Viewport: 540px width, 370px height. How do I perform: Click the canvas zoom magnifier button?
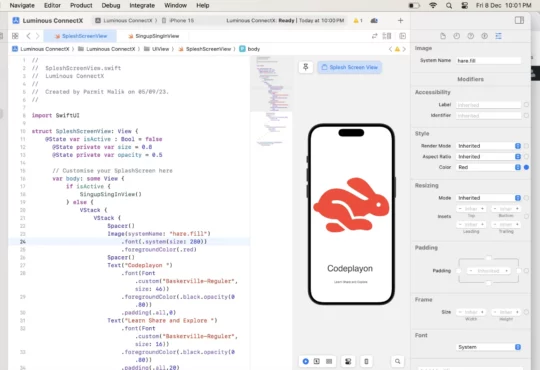(x=397, y=361)
